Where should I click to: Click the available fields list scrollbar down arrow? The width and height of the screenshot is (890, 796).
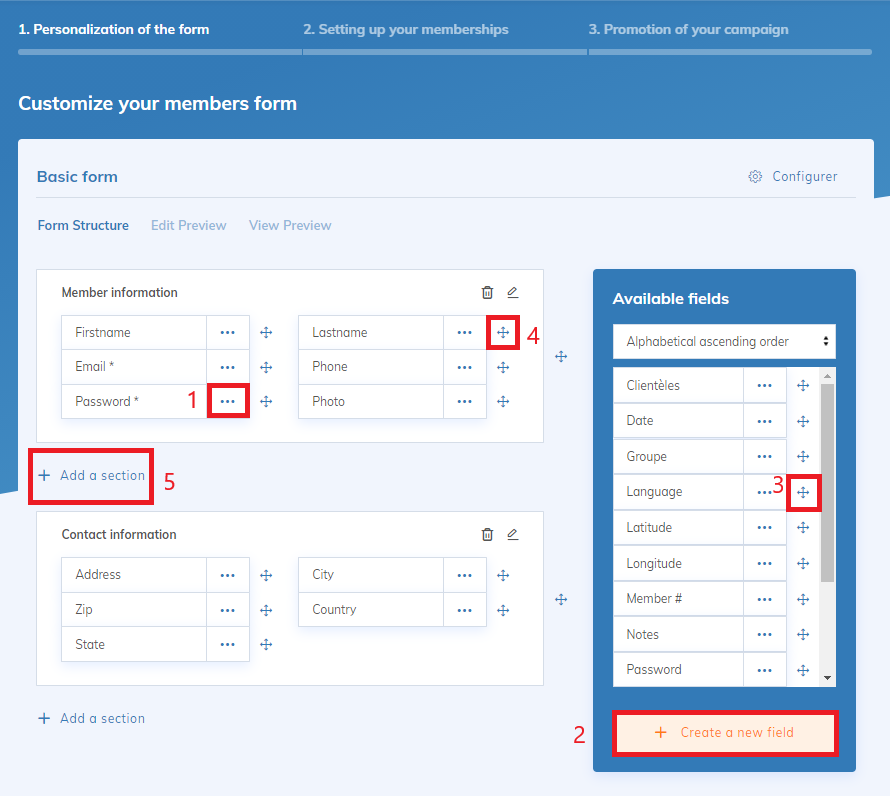click(x=827, y=677)
